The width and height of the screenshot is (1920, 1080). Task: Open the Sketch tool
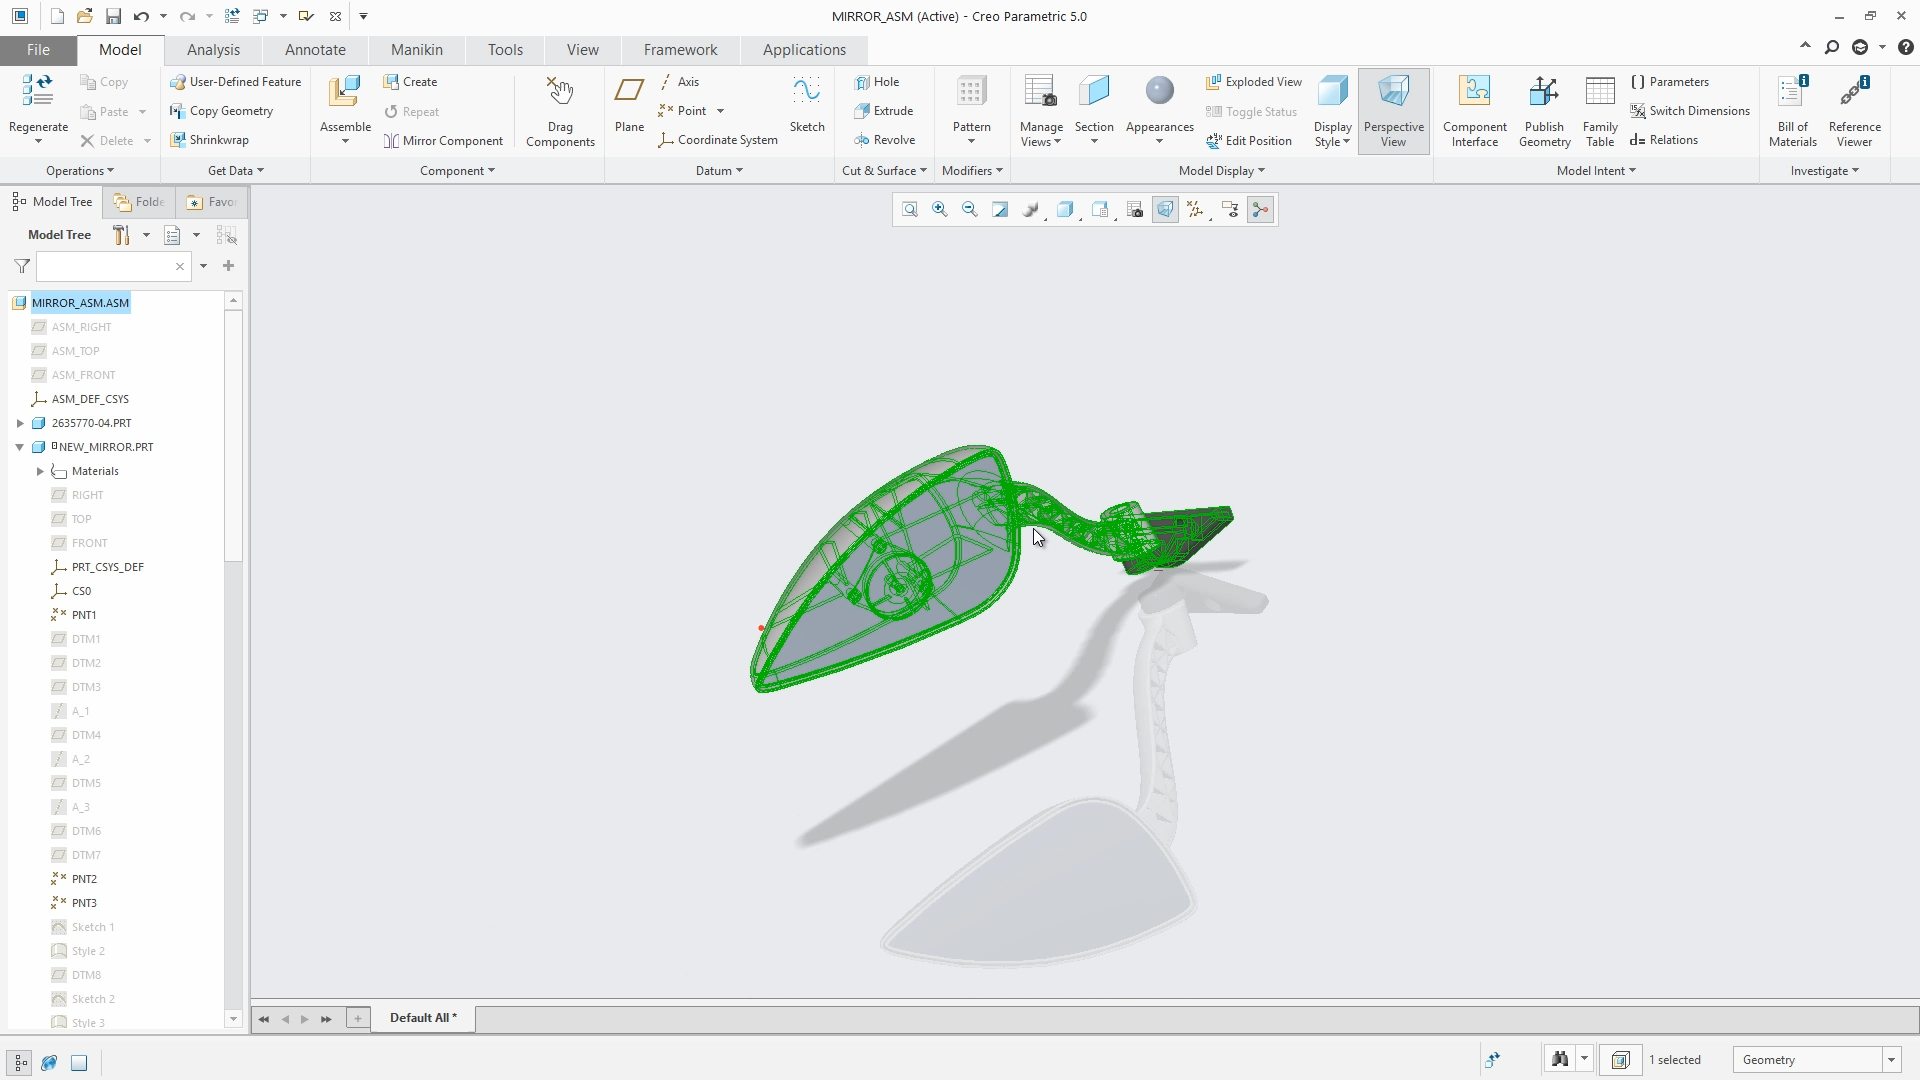click(807, 104)
